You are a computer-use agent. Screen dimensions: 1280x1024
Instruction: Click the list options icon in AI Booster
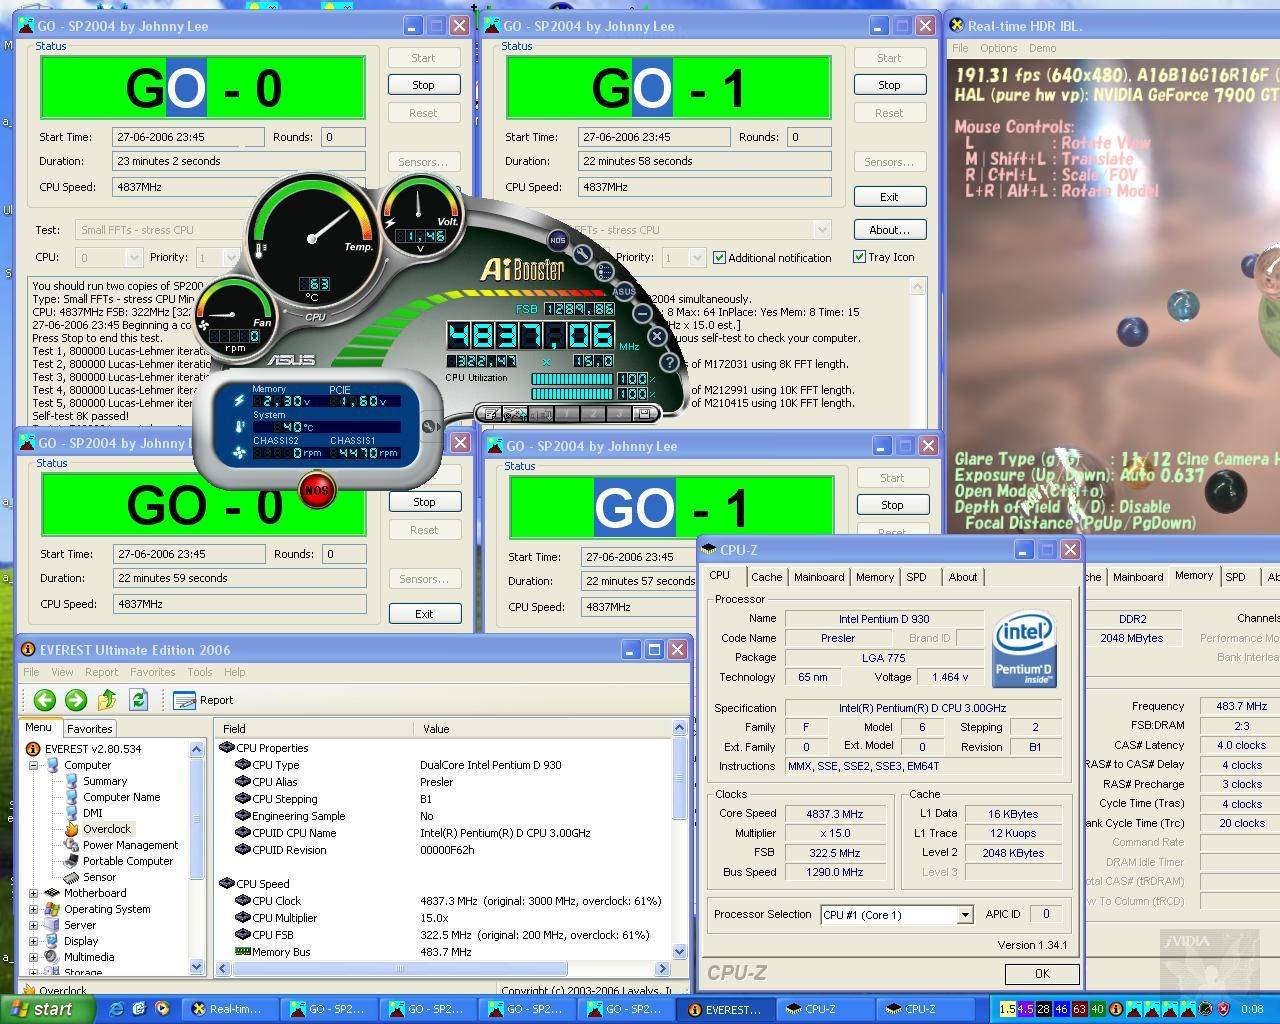click(x=604, y=271)
